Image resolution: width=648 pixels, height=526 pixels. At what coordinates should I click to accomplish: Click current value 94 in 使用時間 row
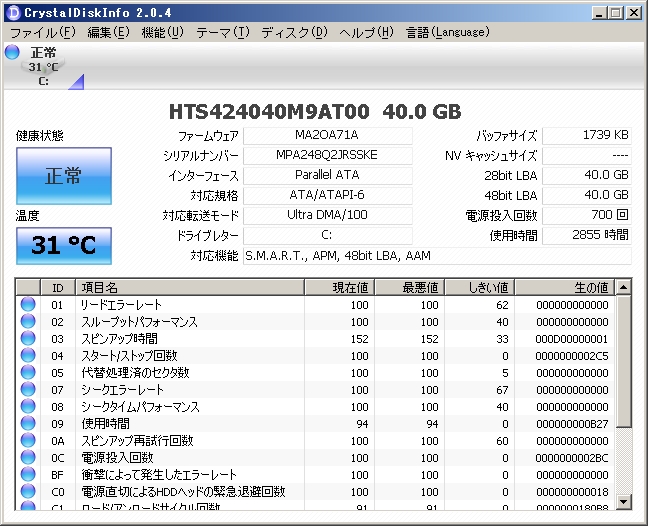coord(362,424)
